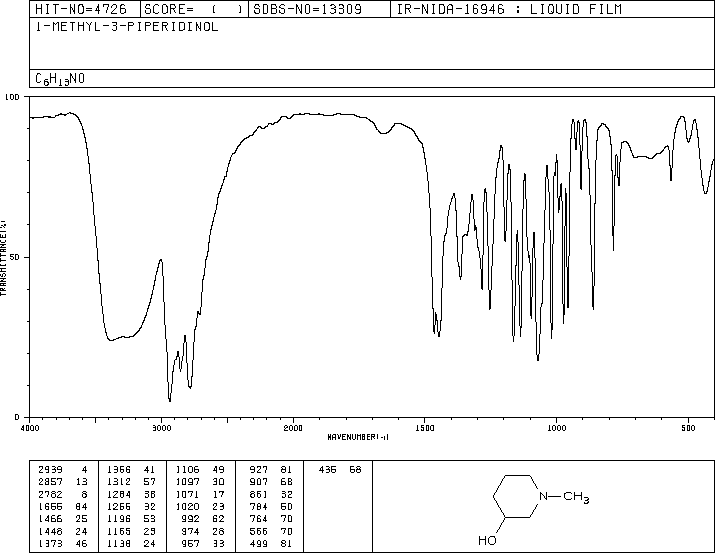This screenshot has width=715, height=553.
Task: Click the 4000 wavenumber axis label
Action: click(x=30, y=428)
